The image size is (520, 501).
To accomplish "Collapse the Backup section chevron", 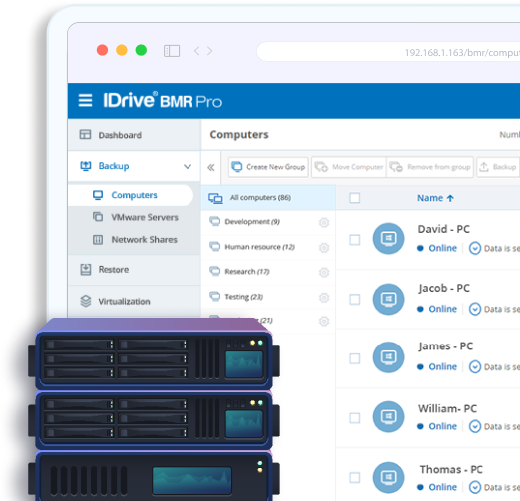I will [188, 166].
